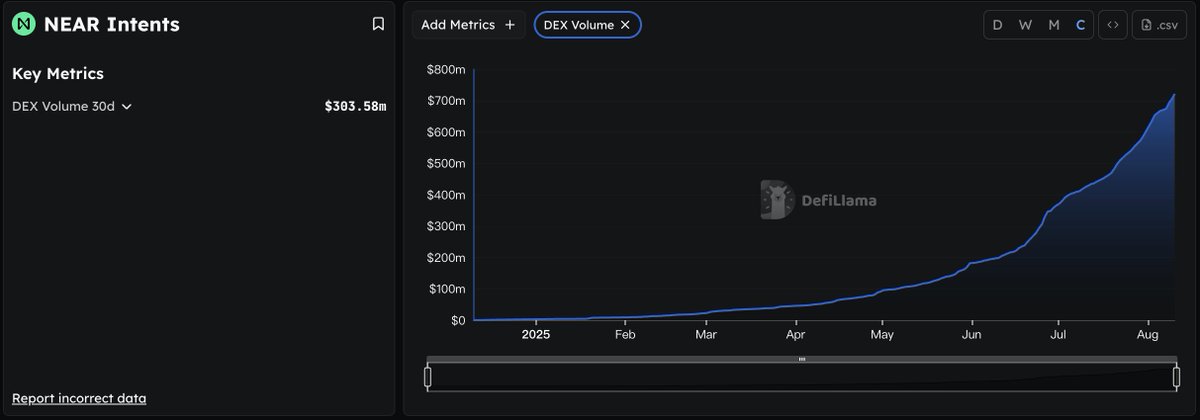Viewport: 1200px width, 420px height.
Task: Open the embed code icon button
Action: click(x=1112, y=25)
